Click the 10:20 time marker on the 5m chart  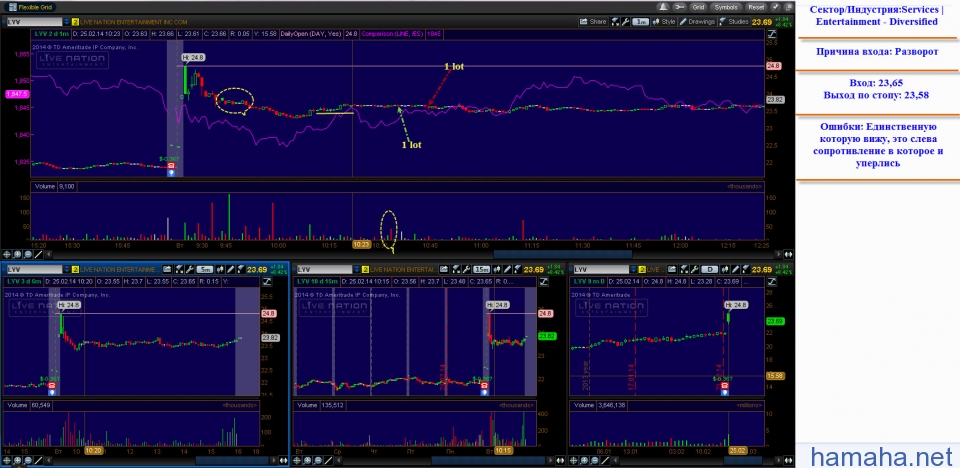(93, 450)
